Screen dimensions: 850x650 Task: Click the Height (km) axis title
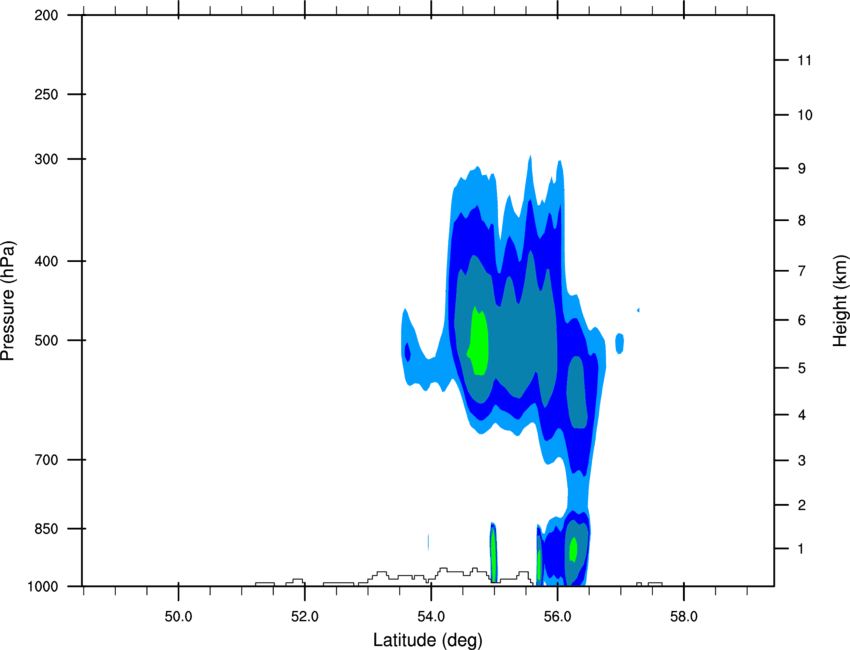coord(840,300)
